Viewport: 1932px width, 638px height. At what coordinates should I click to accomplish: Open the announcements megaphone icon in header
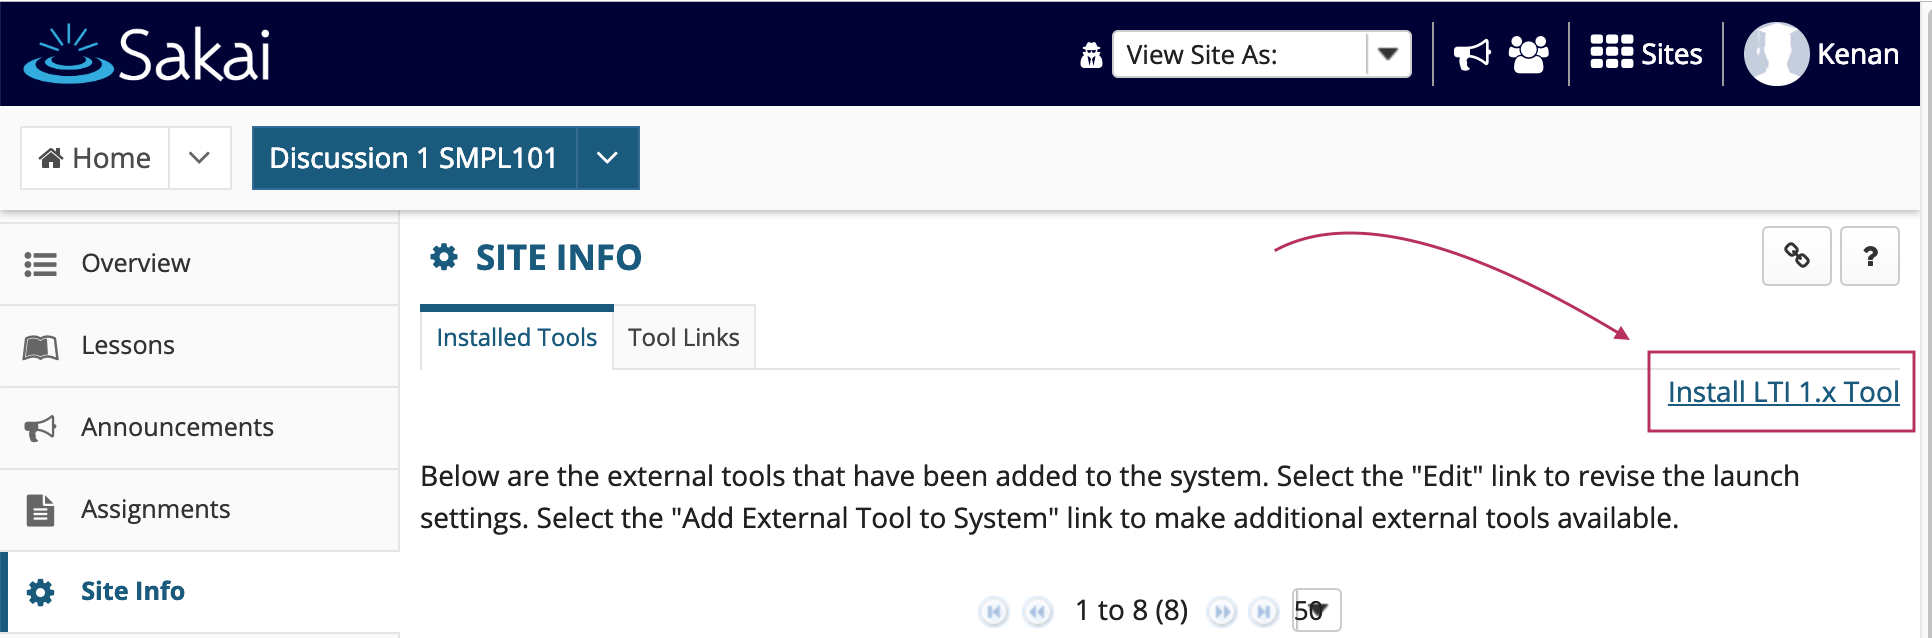(x=1472, y=54)
